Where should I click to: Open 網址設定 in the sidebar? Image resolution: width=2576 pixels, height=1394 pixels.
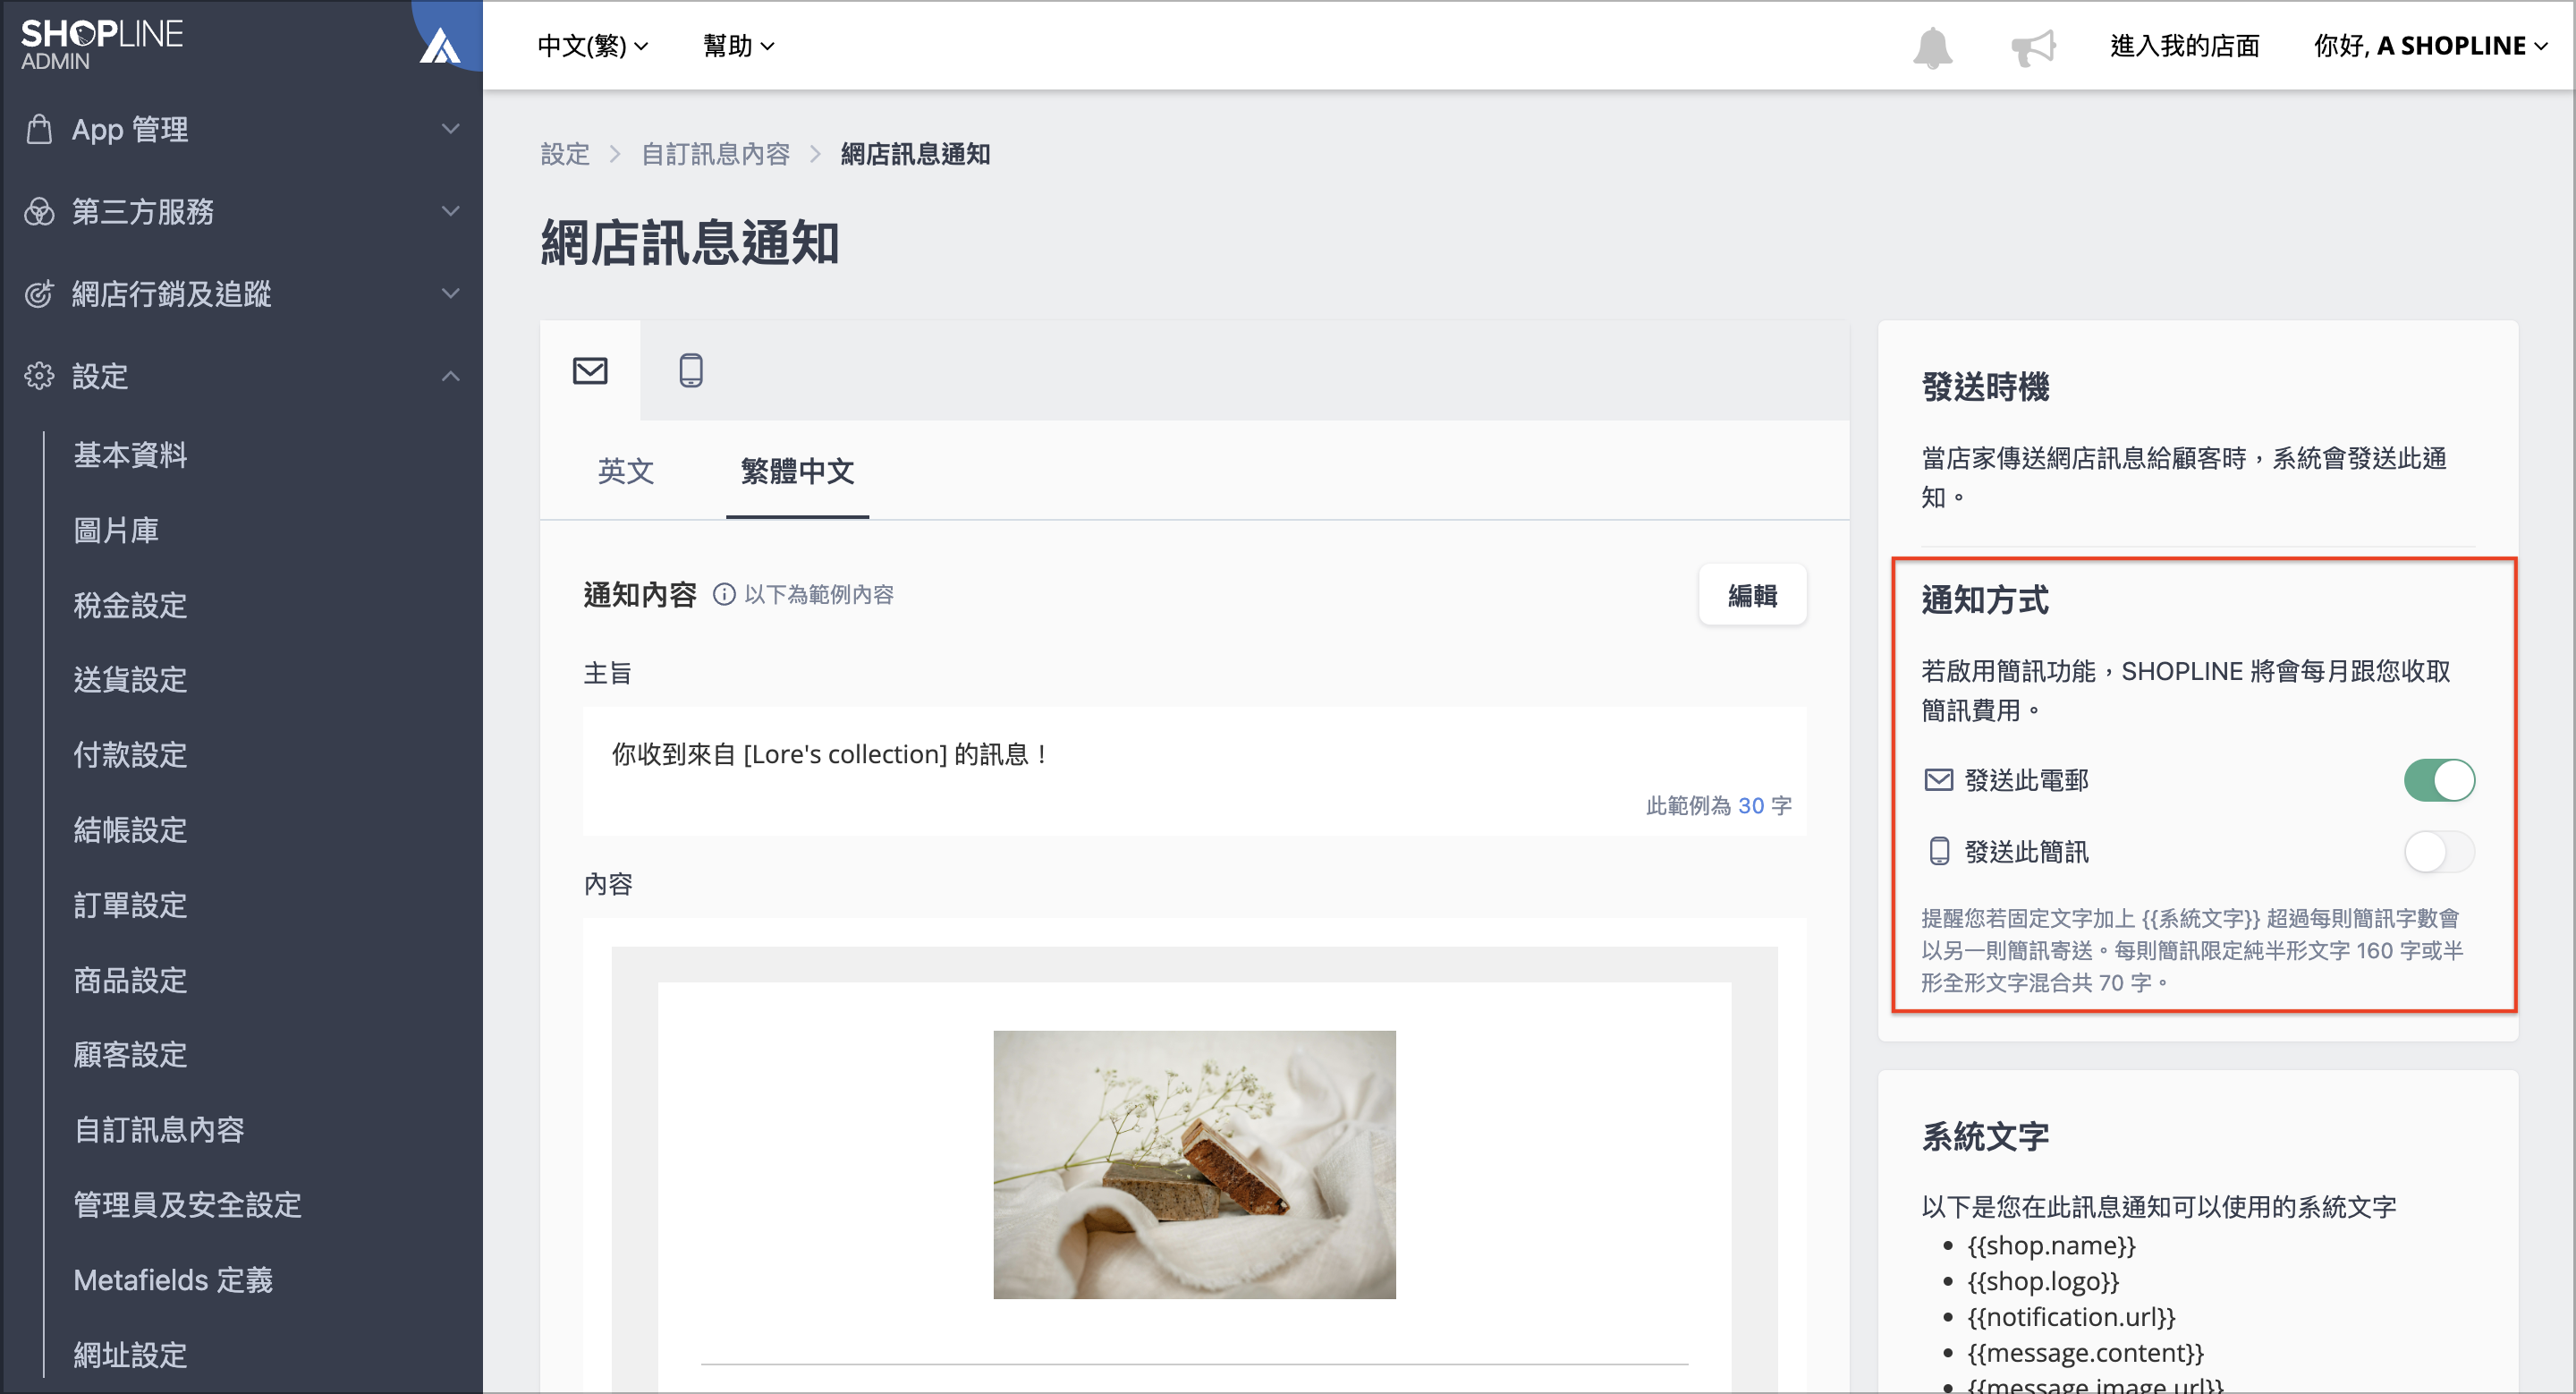[x=130, y=1355]
